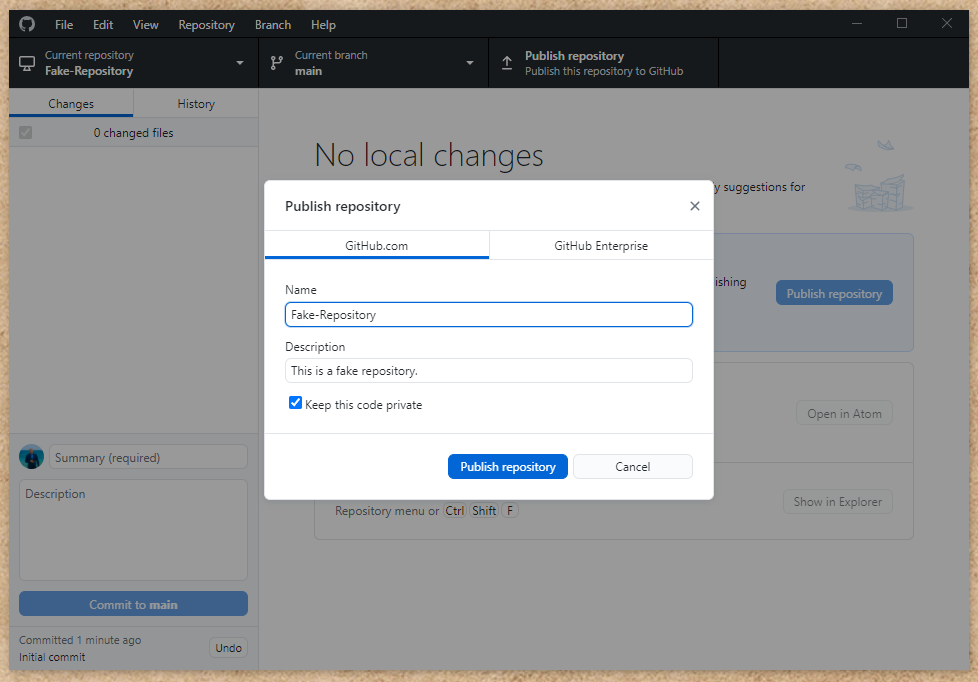Click Show in Explorer button

pyautogui.click(x=838, y=502)
